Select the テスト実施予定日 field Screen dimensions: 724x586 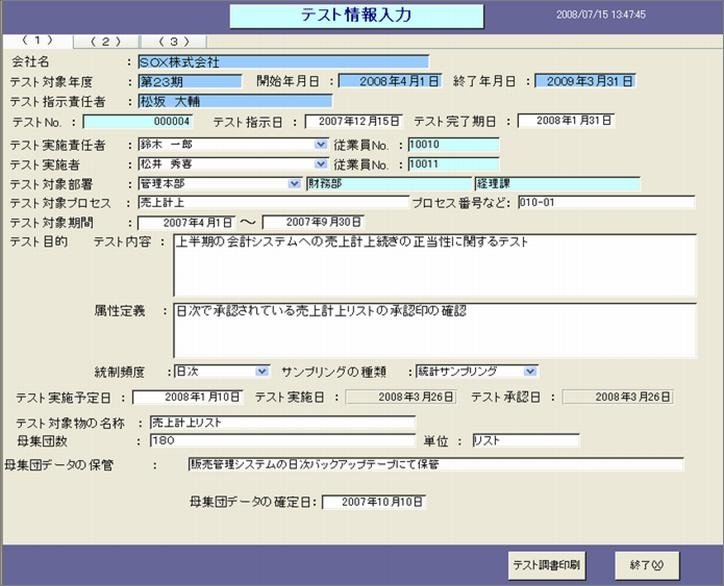[x=187, y=398]
